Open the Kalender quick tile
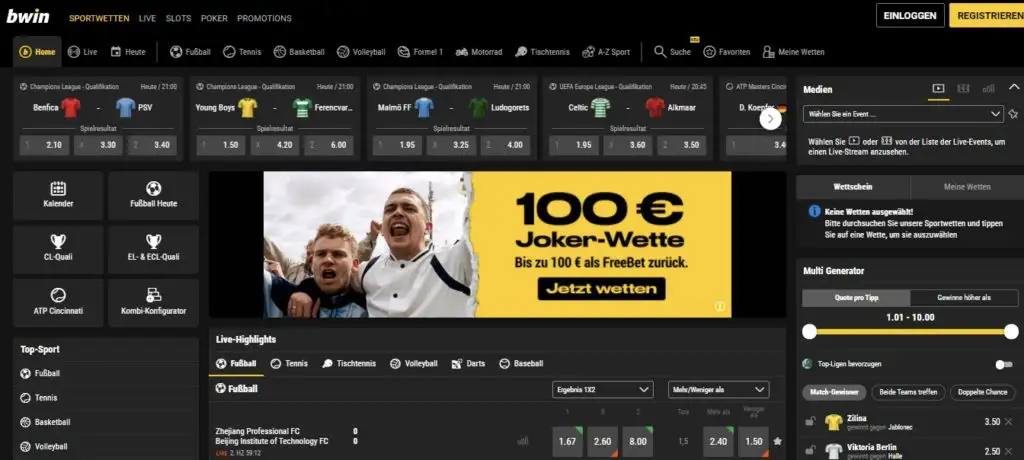The height and width of the screenshot is (460, 1024). coord(58,195)
